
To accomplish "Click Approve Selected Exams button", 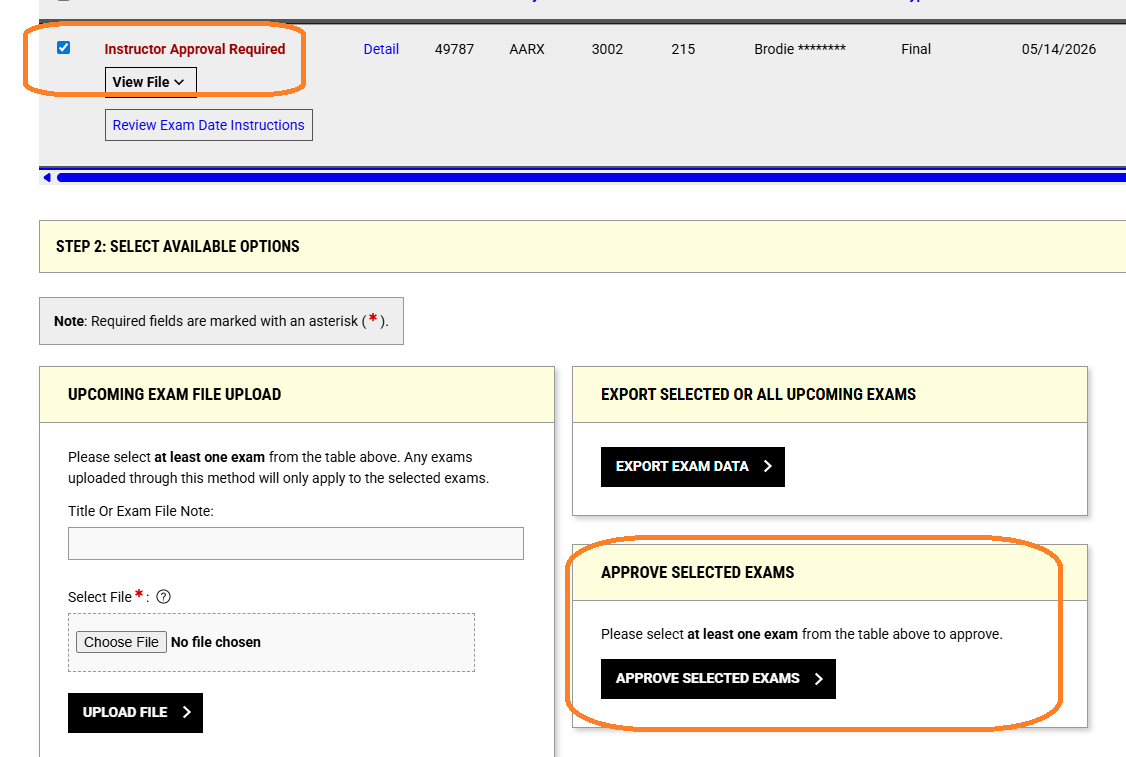I will [x=718, y=679].
